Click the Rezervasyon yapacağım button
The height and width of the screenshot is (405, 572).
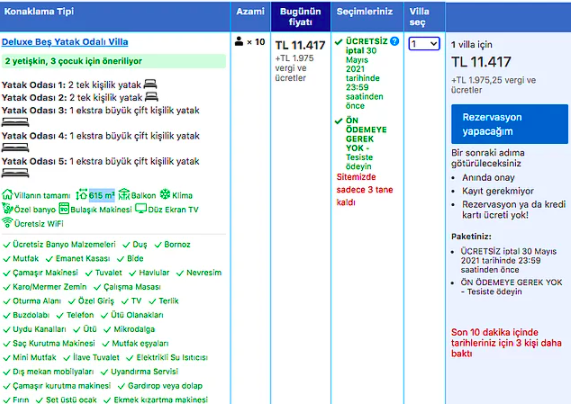[x=509, y=124]
